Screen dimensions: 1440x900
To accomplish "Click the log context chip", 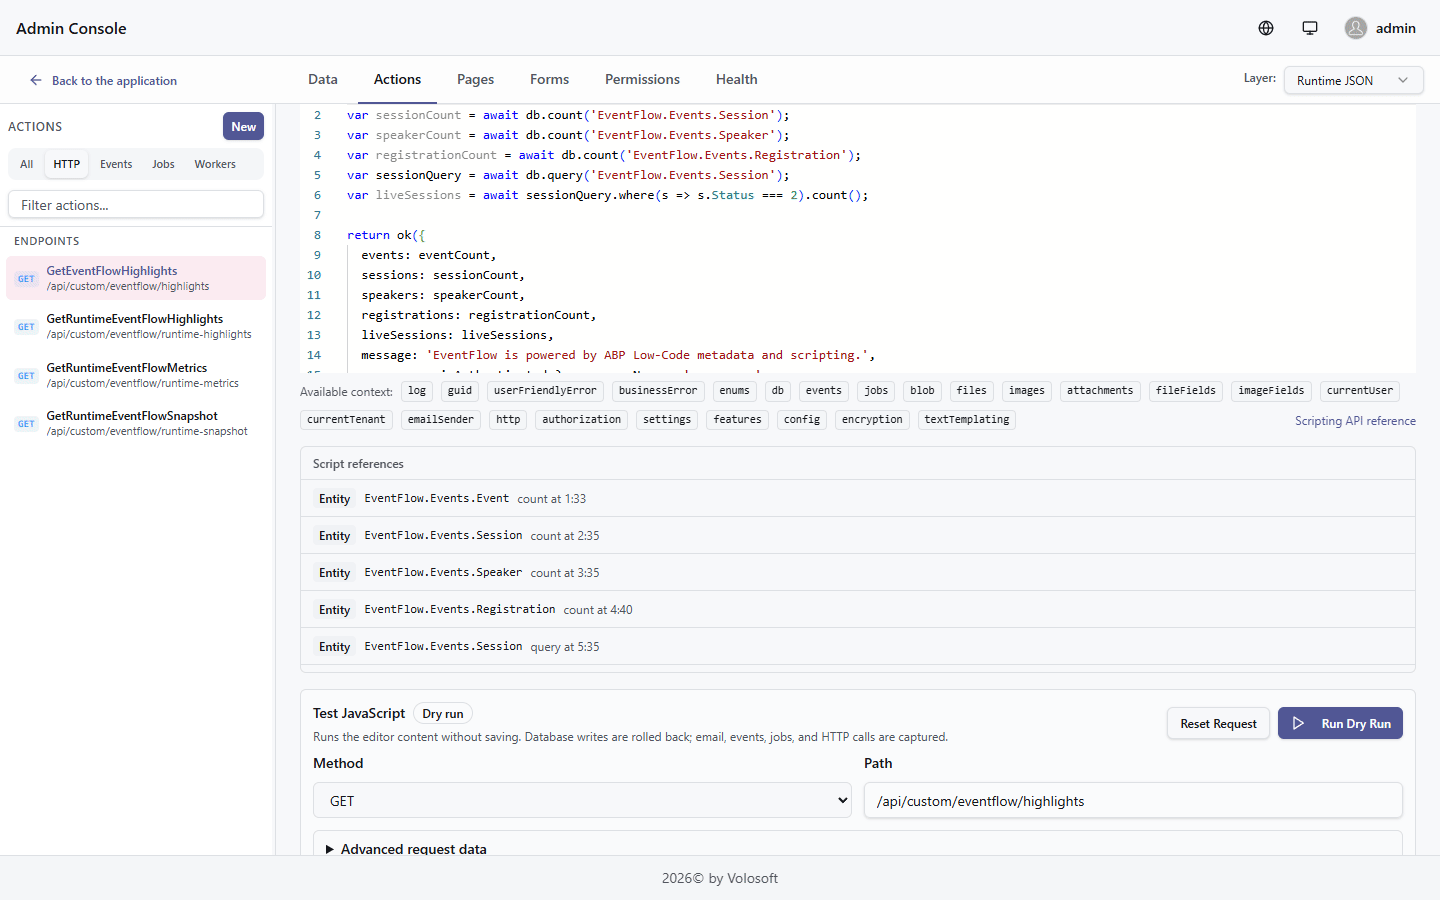I will click(x=417, y=391).
